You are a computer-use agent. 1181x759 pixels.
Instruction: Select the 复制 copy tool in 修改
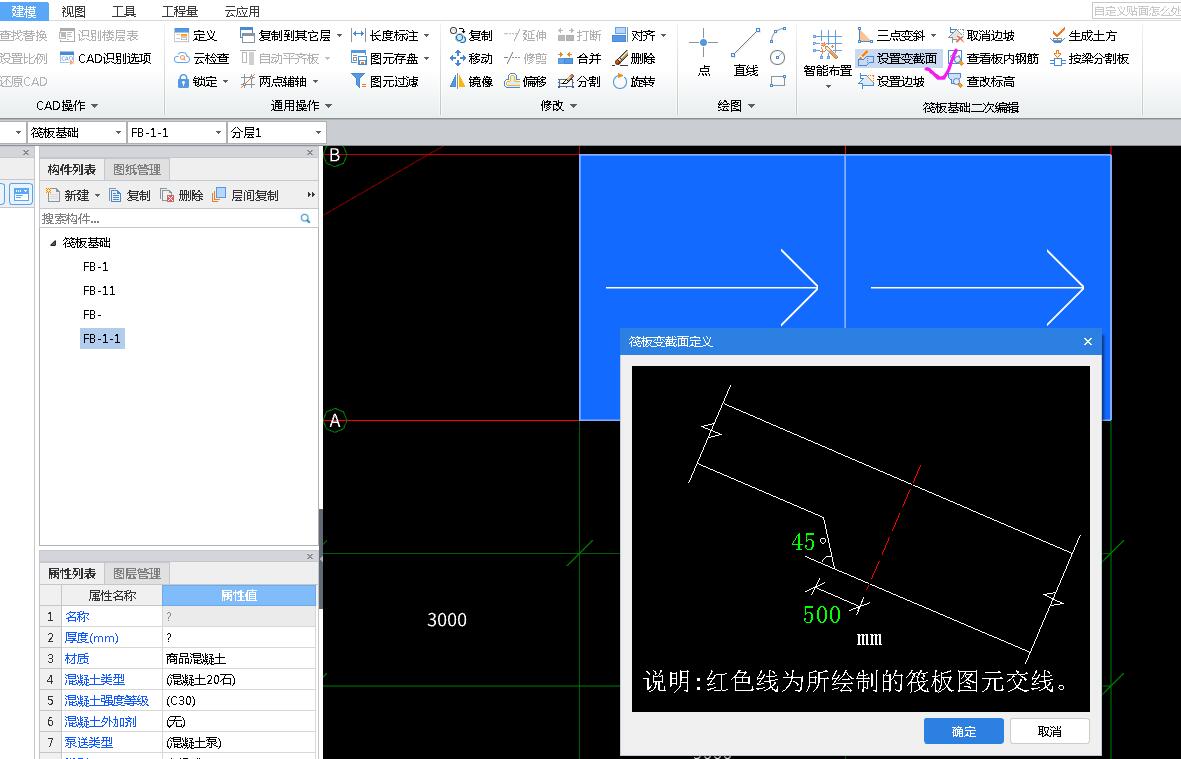(x=471, y=35)
